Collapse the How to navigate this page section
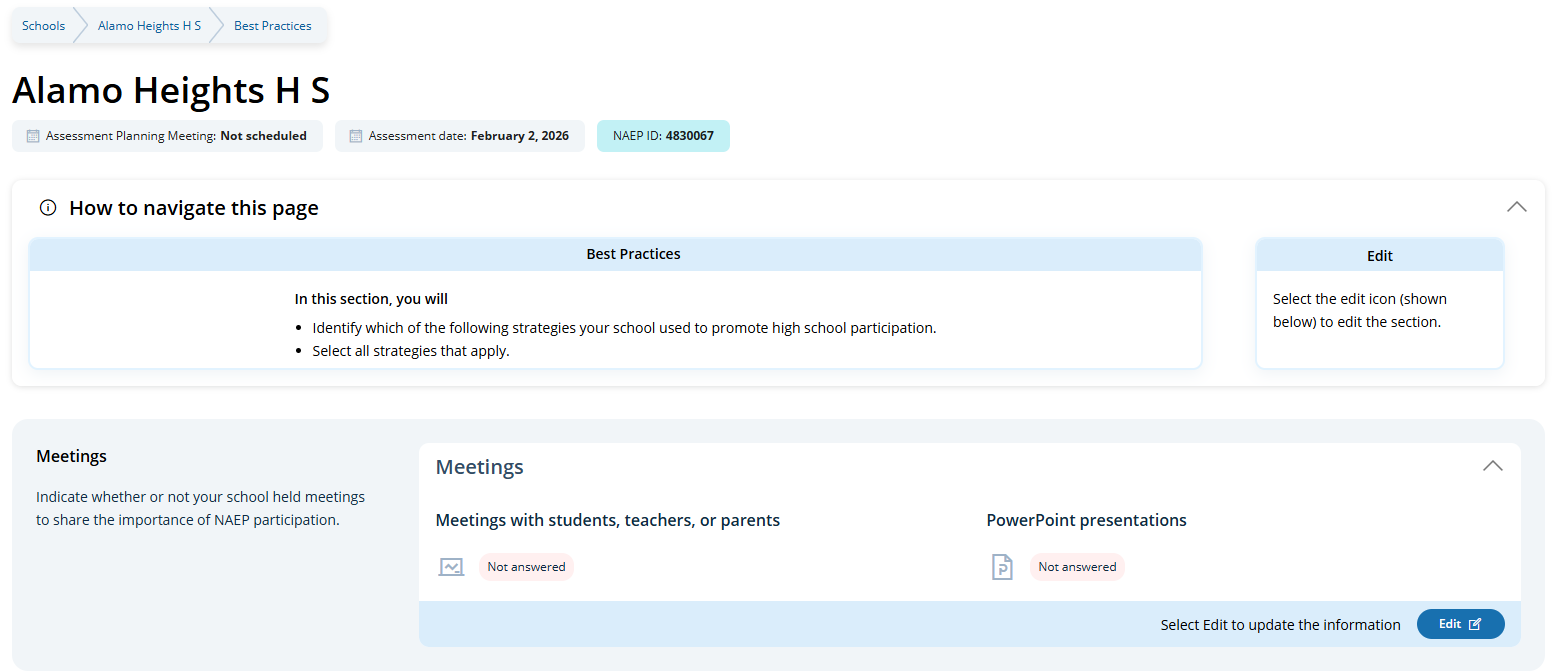Screen dimensions: 1554x671 [1516, 207]
